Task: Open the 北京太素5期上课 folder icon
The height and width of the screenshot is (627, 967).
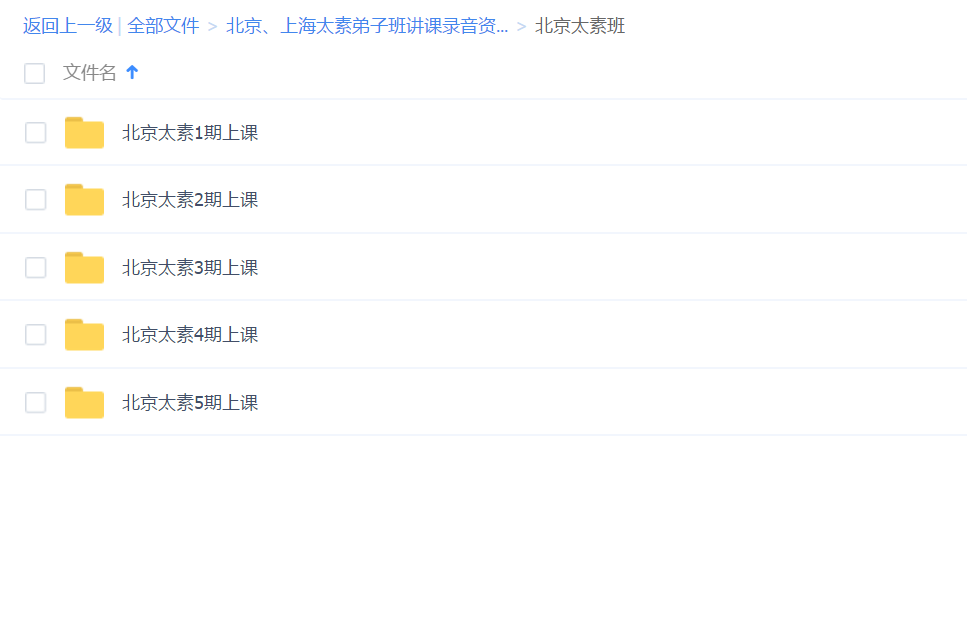Action: pyautogui.click(x=84, y=403)
